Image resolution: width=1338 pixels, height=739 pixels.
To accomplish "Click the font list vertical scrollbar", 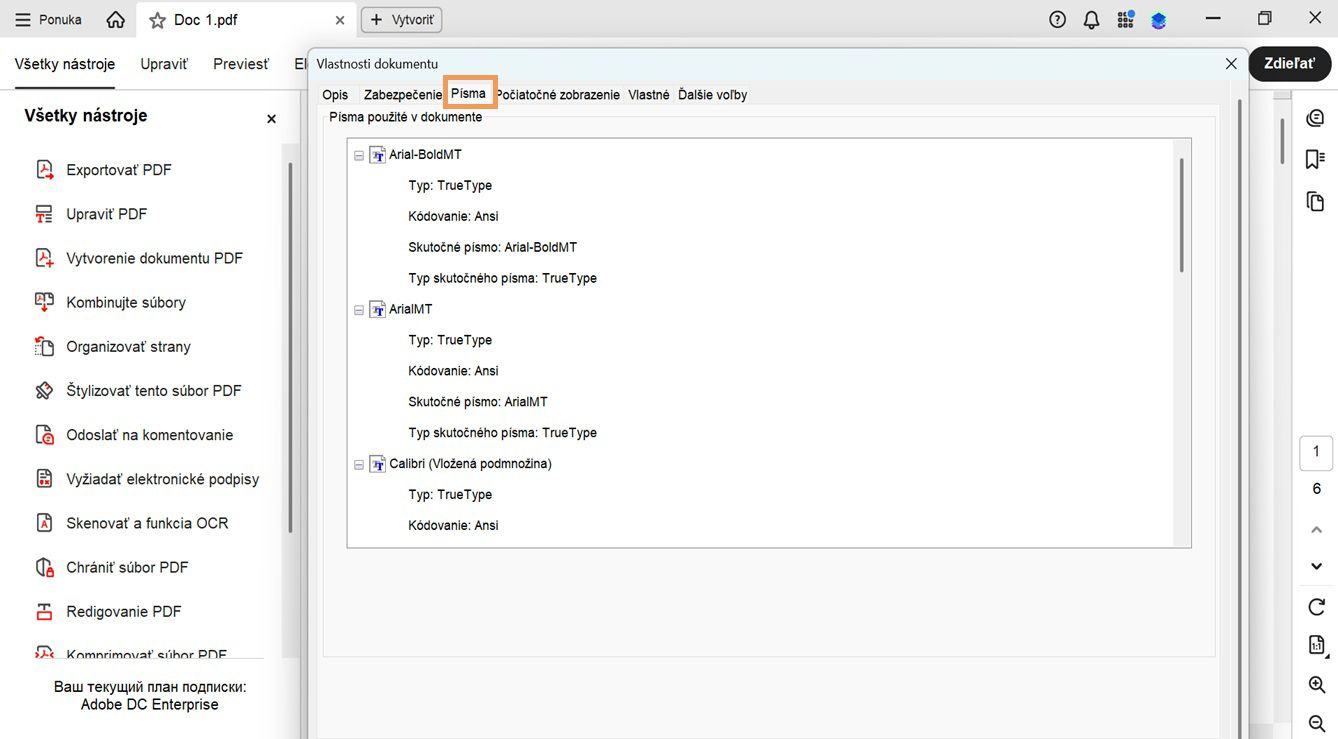I will pyautogui.click(x=1181, y=215).
